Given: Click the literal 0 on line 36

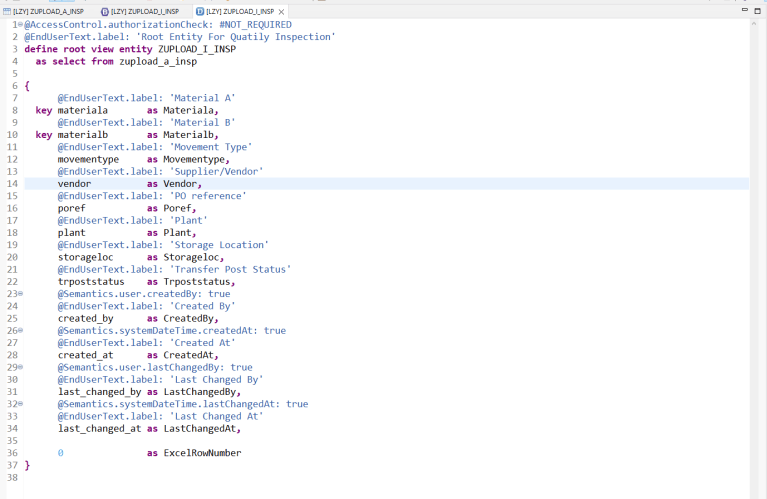Looking at the screenshot, I should pyautogui.click(x=60, y=453).
